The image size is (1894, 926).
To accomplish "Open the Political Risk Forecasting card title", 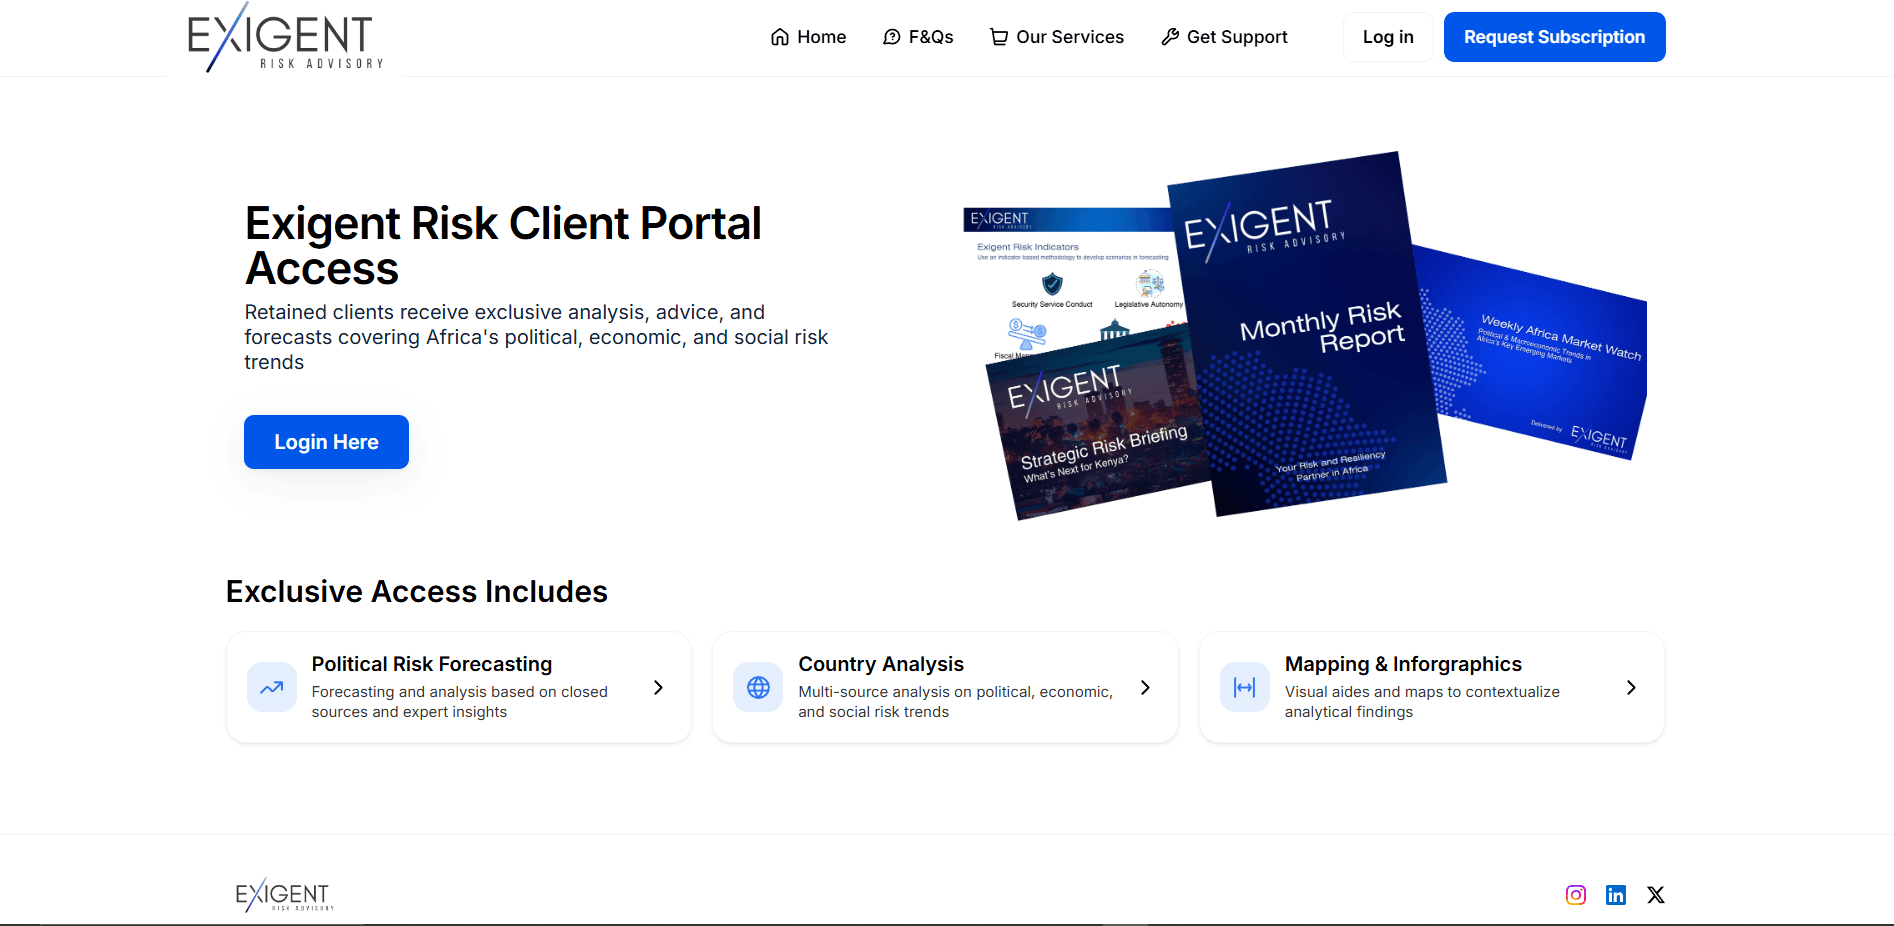I will [432, 664].
